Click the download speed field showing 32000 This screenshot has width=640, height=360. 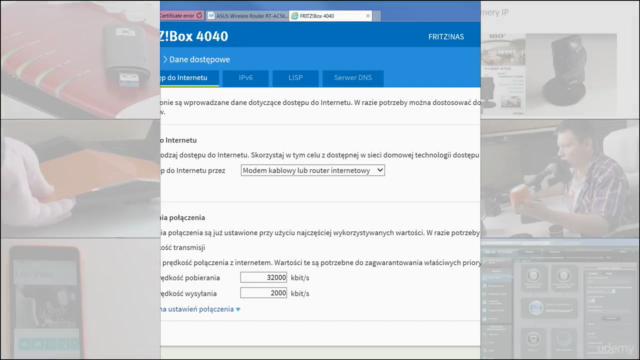[264, 278]
